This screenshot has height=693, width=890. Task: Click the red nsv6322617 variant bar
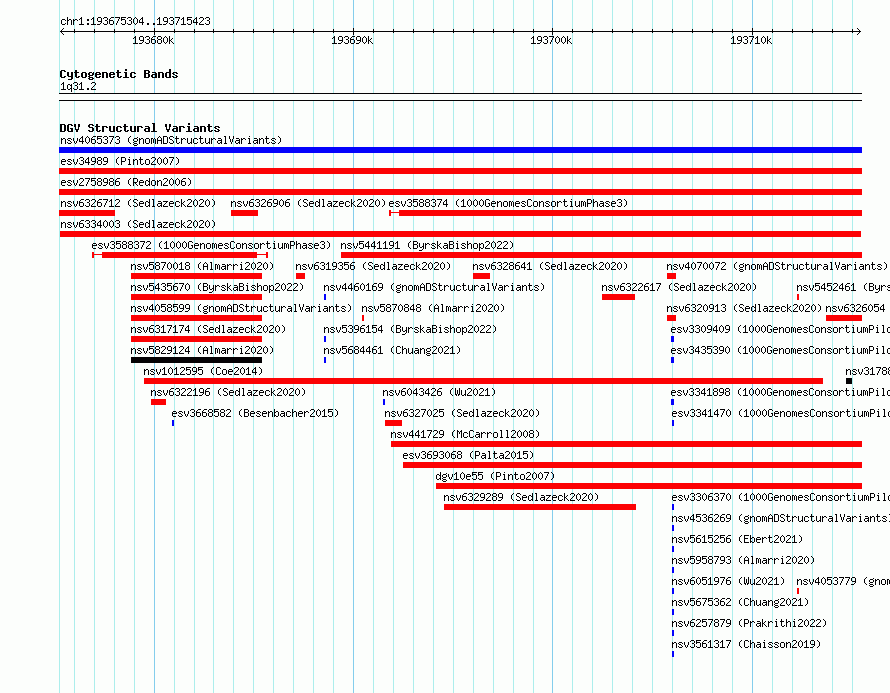pyautogui.click(x=618, y=297)
